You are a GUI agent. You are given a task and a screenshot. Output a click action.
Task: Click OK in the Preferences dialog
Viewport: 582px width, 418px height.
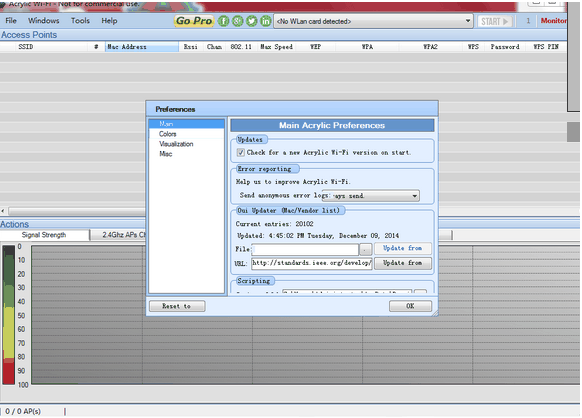coord(410,306)
